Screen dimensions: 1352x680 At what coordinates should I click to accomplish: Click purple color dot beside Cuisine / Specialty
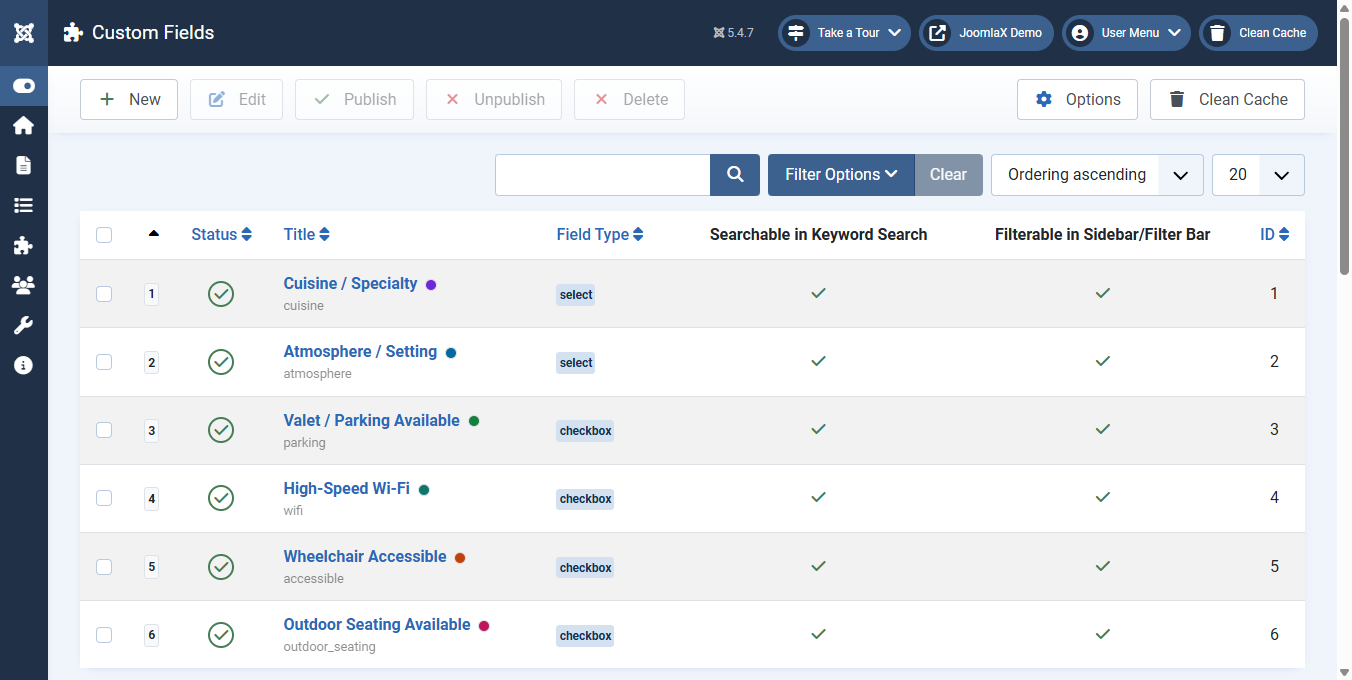tap(431, 285)
